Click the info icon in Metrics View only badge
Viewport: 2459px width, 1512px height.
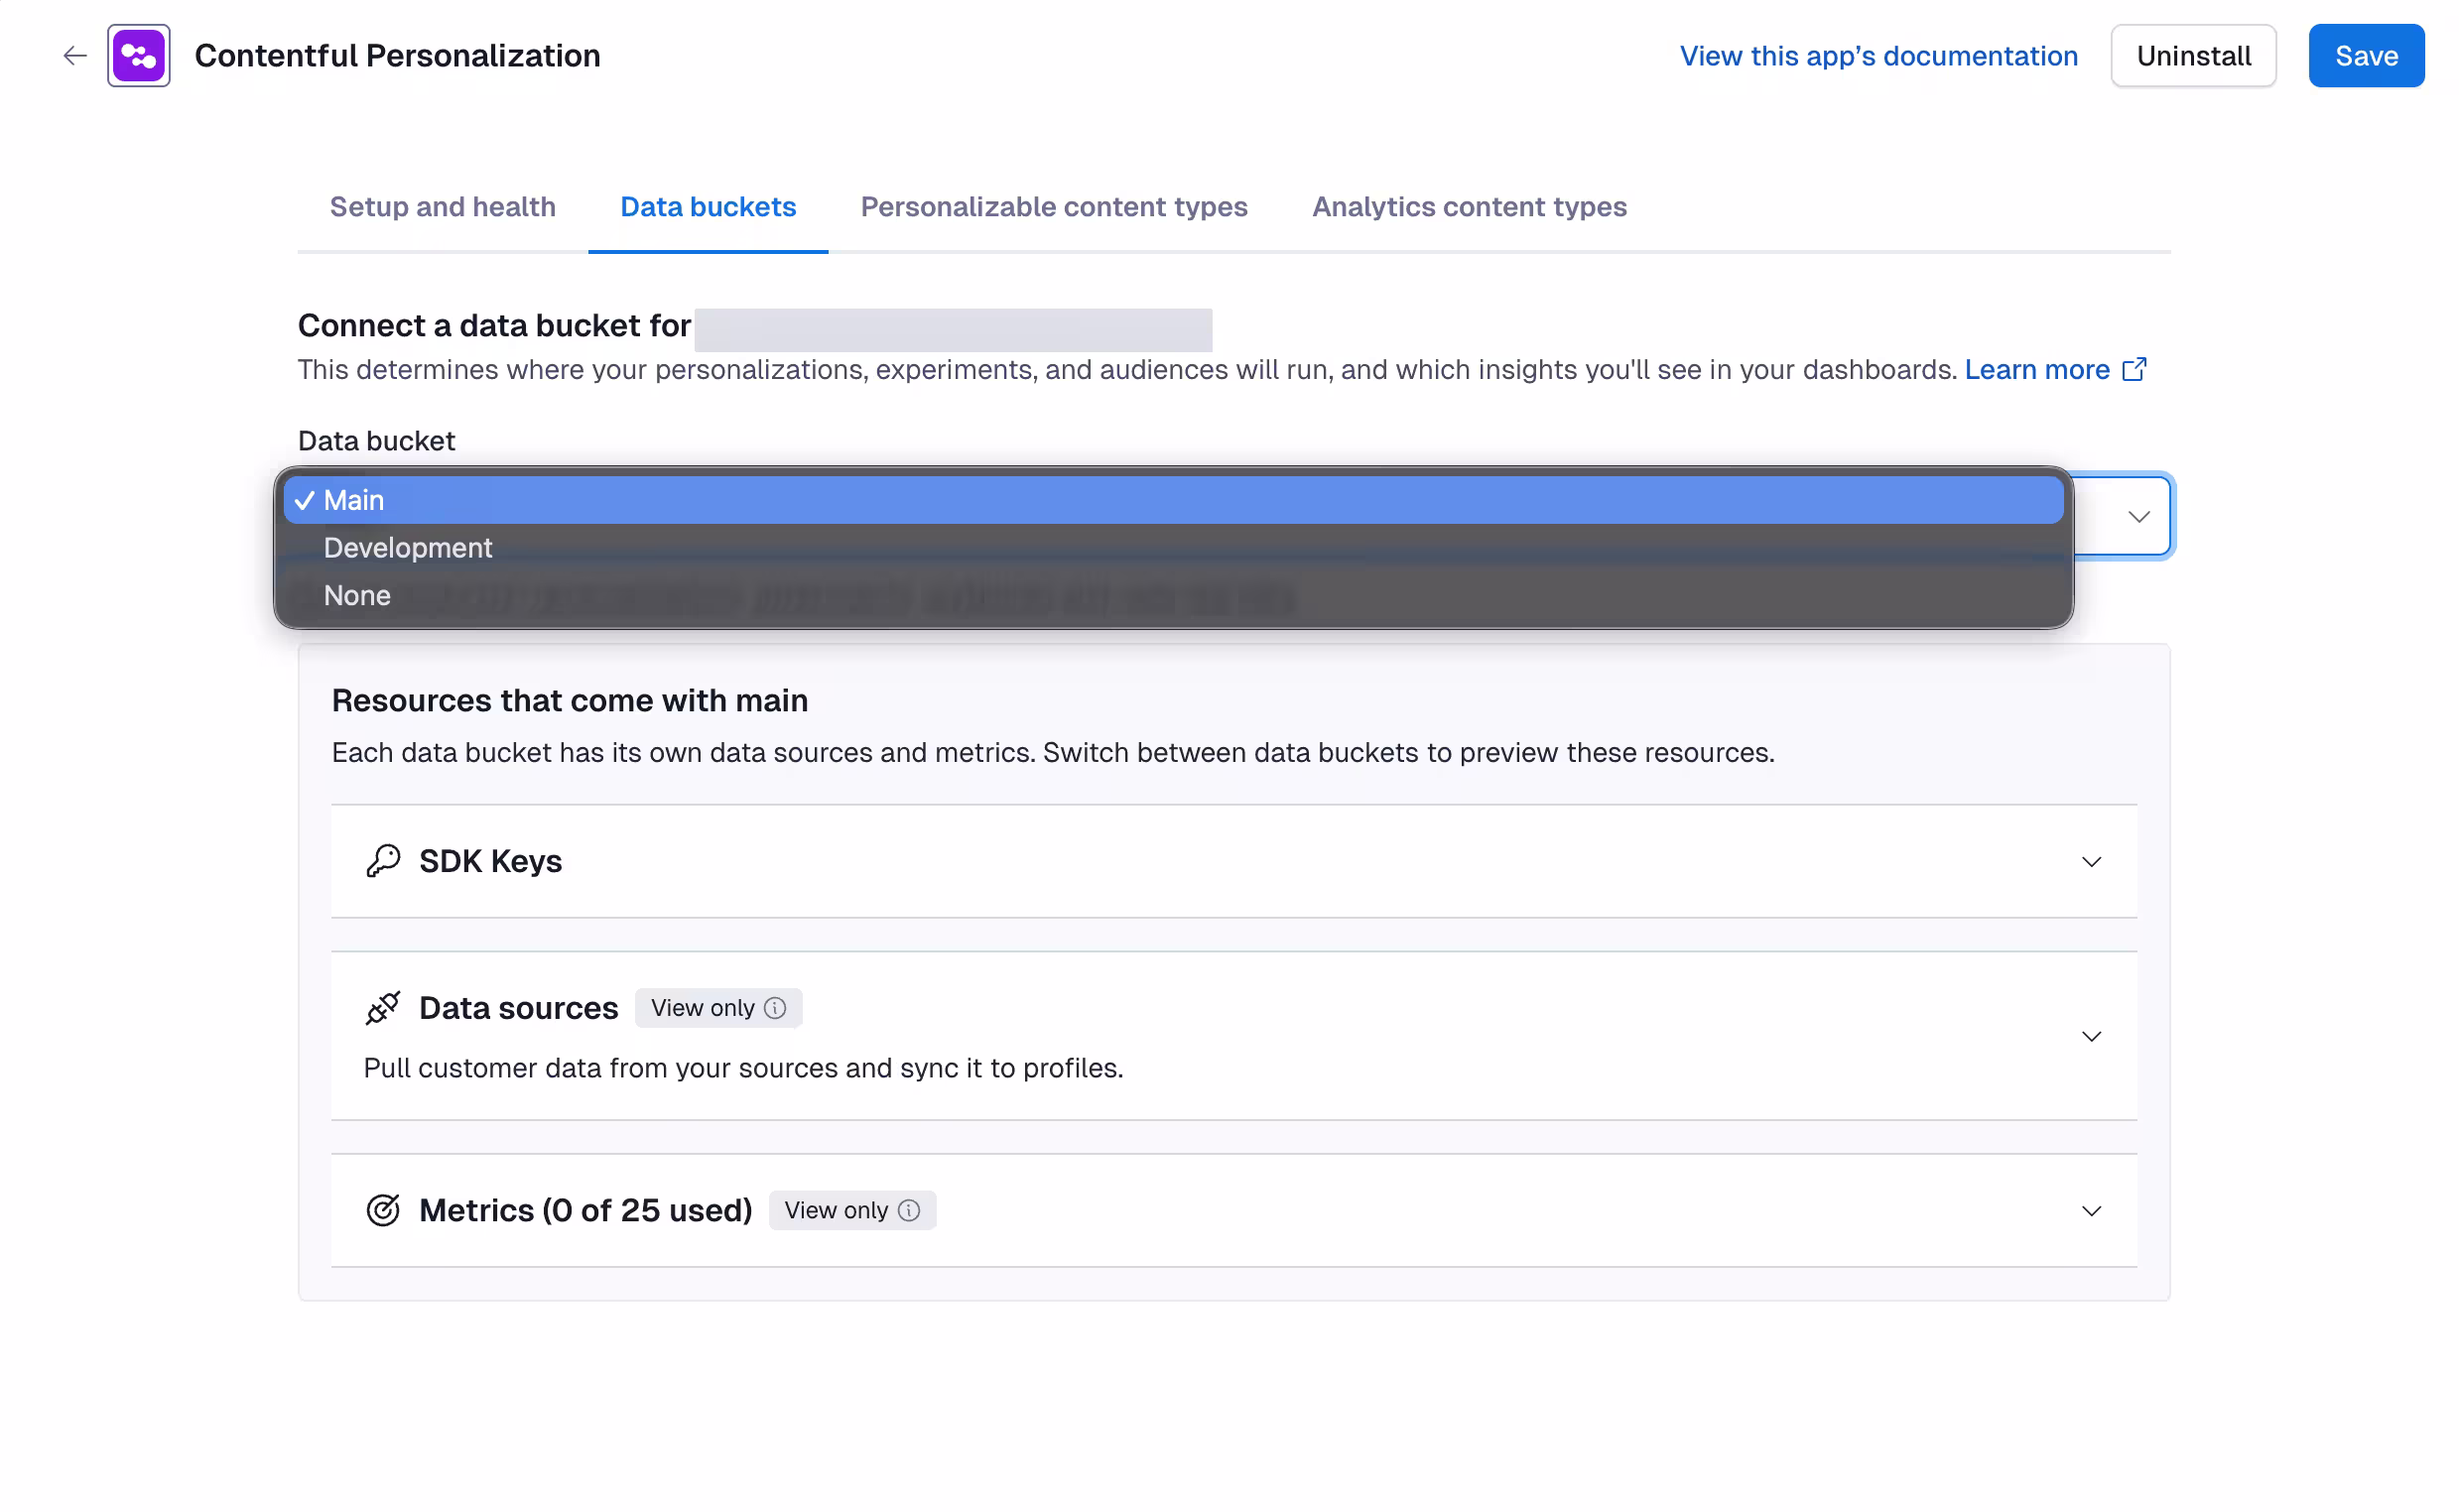point(909,1210)
